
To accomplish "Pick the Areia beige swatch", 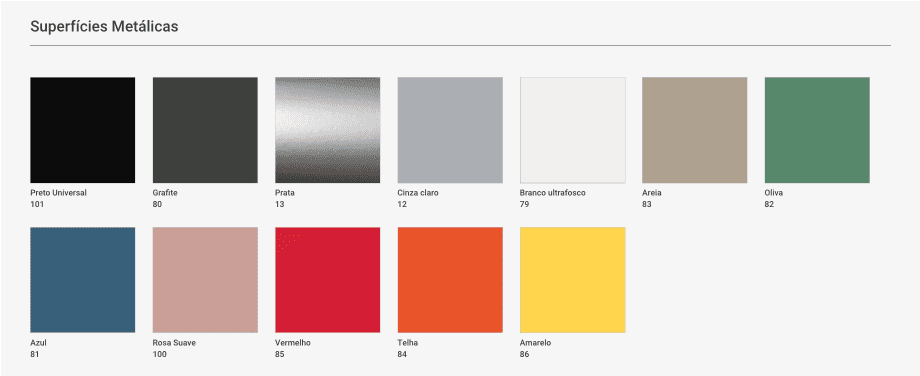I will [695, 130].
